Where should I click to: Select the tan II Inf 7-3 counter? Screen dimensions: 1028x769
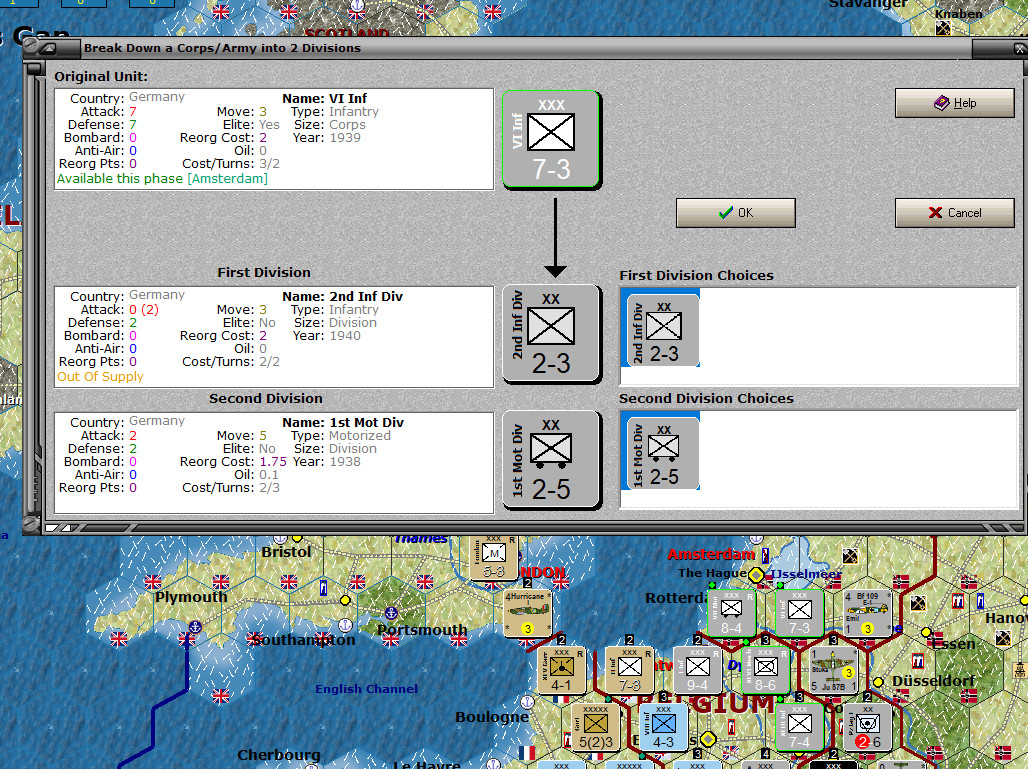point(629,671)
